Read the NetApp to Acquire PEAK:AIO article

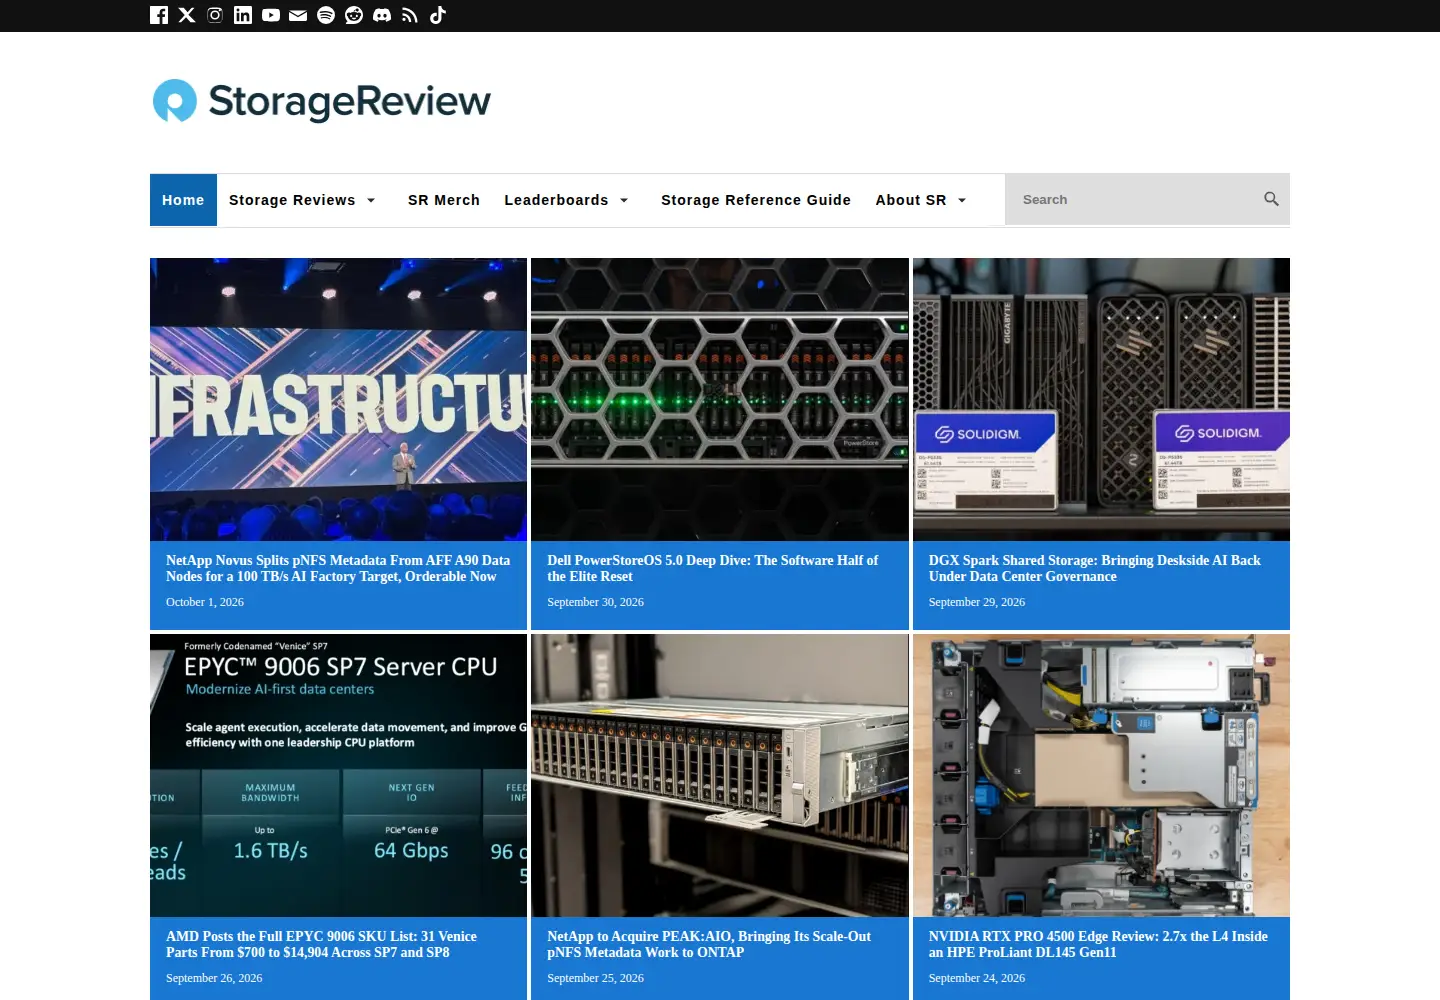pos(709,944)
